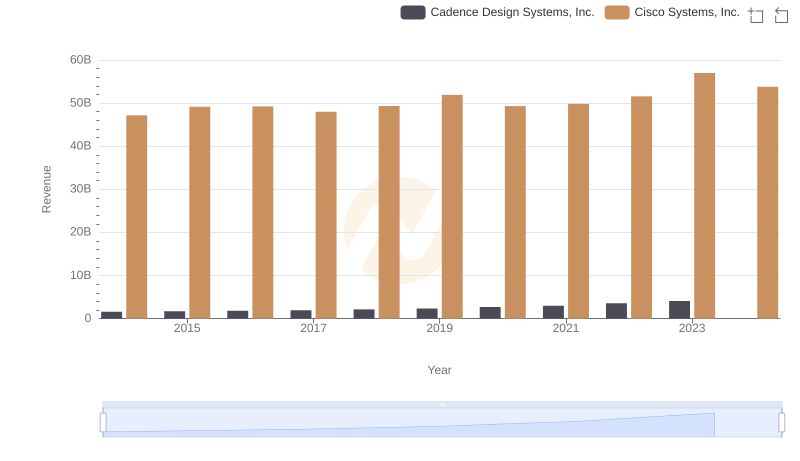The width and height of the screenshot is (800, 461).
Task: Click the right handle of zoom slider
Action: 782,423
